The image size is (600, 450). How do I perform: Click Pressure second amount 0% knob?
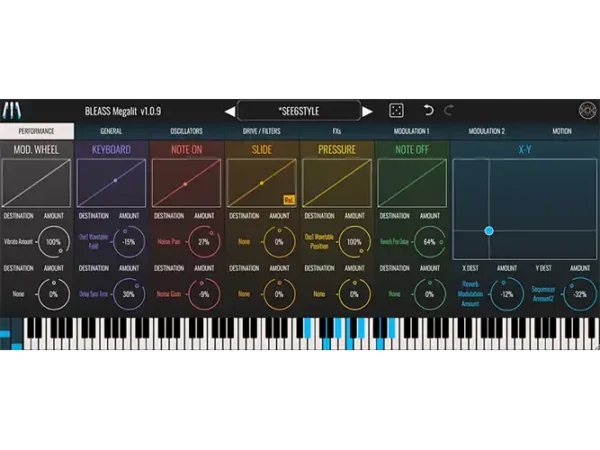click(x=354, y=294)
